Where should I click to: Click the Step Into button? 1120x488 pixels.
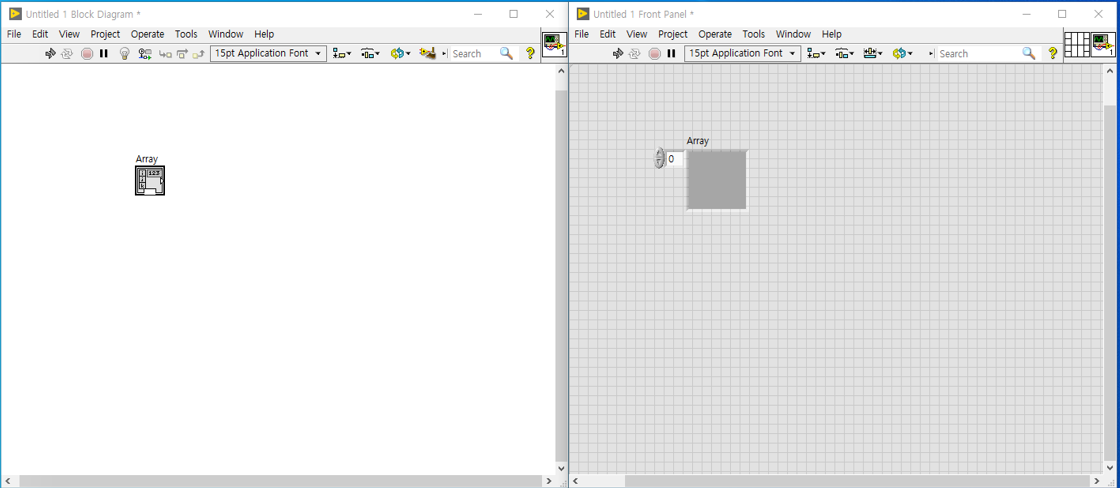[x=165, y=54]
